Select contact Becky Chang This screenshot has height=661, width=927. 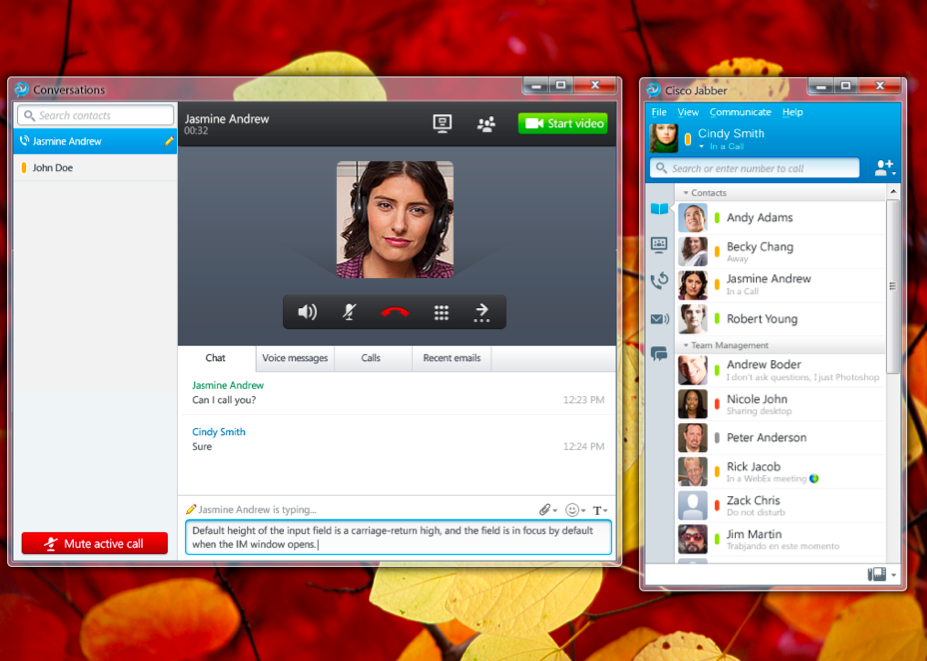(780, 251)
